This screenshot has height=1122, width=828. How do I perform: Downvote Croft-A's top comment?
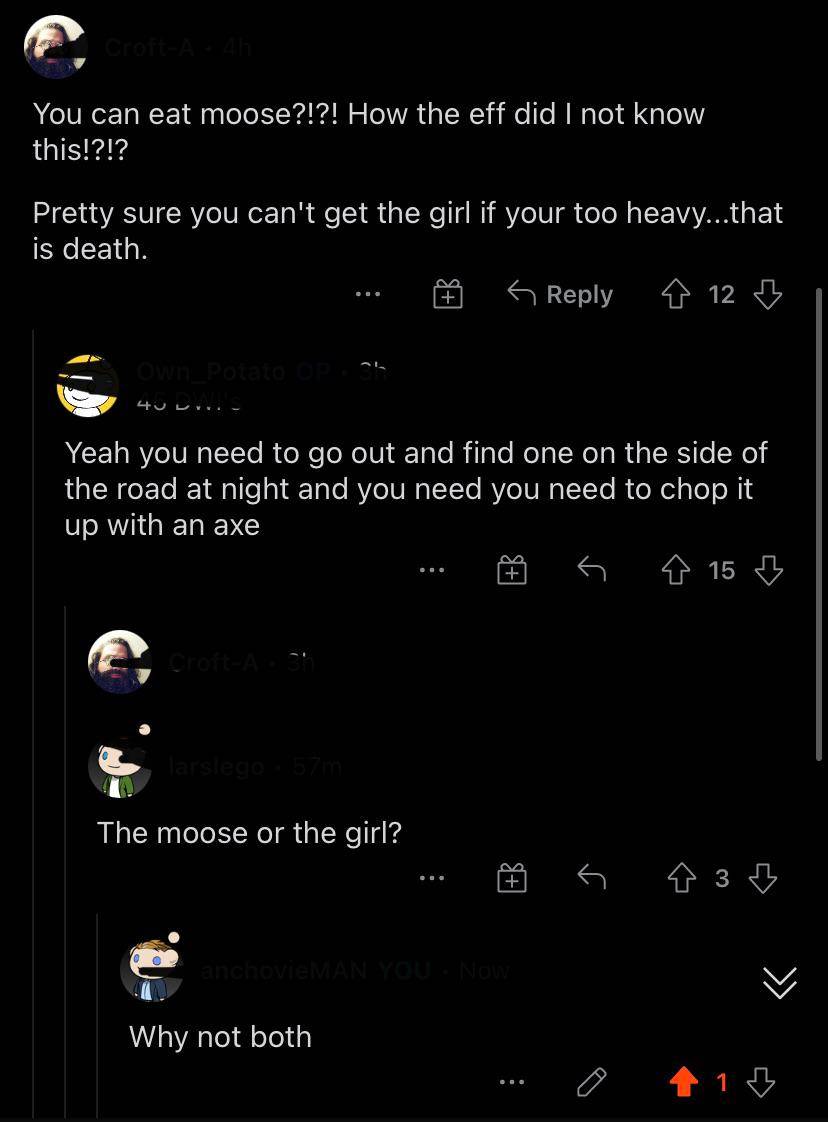pos(768,294)
